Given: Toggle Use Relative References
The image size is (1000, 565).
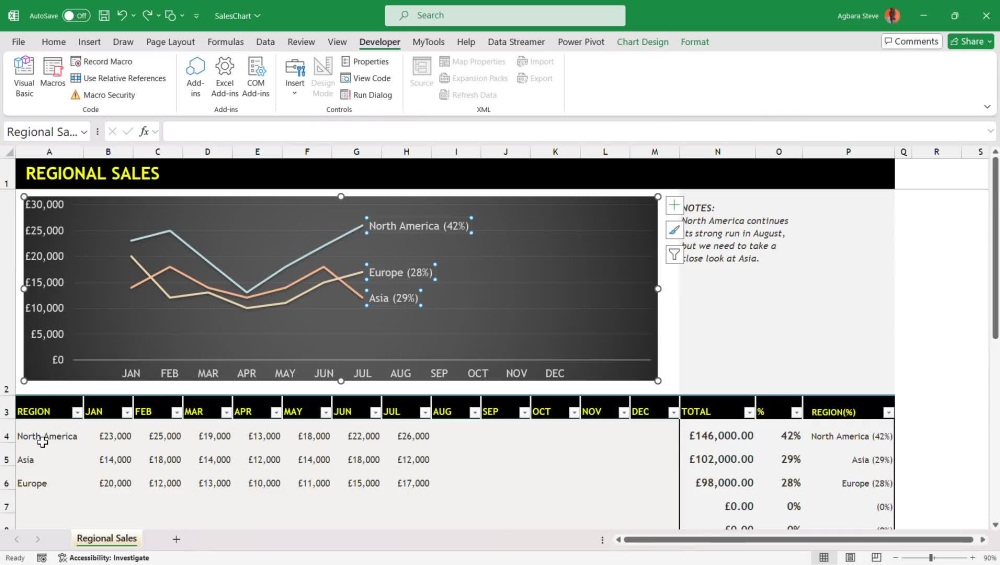Looking at the screenshot, I should (118, 78).
